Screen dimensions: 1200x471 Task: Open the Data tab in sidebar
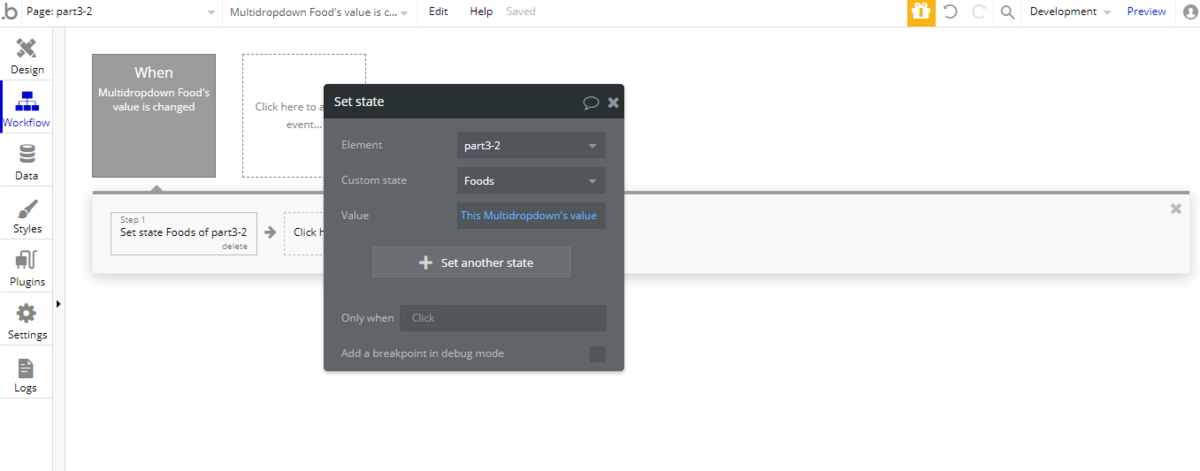pos(27,162)
